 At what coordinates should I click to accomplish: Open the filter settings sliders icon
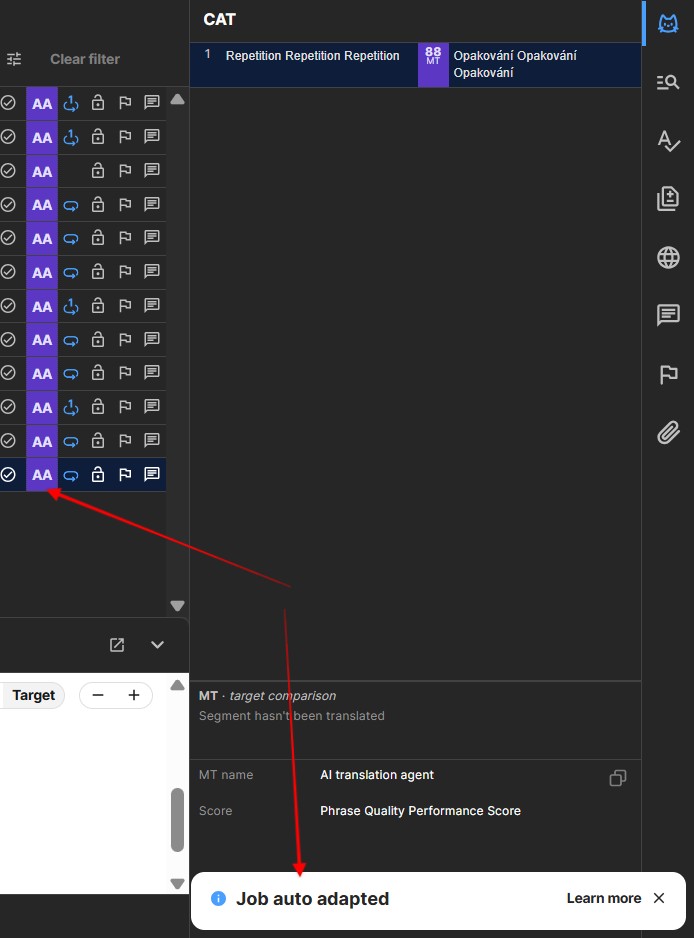pos(14,59)
